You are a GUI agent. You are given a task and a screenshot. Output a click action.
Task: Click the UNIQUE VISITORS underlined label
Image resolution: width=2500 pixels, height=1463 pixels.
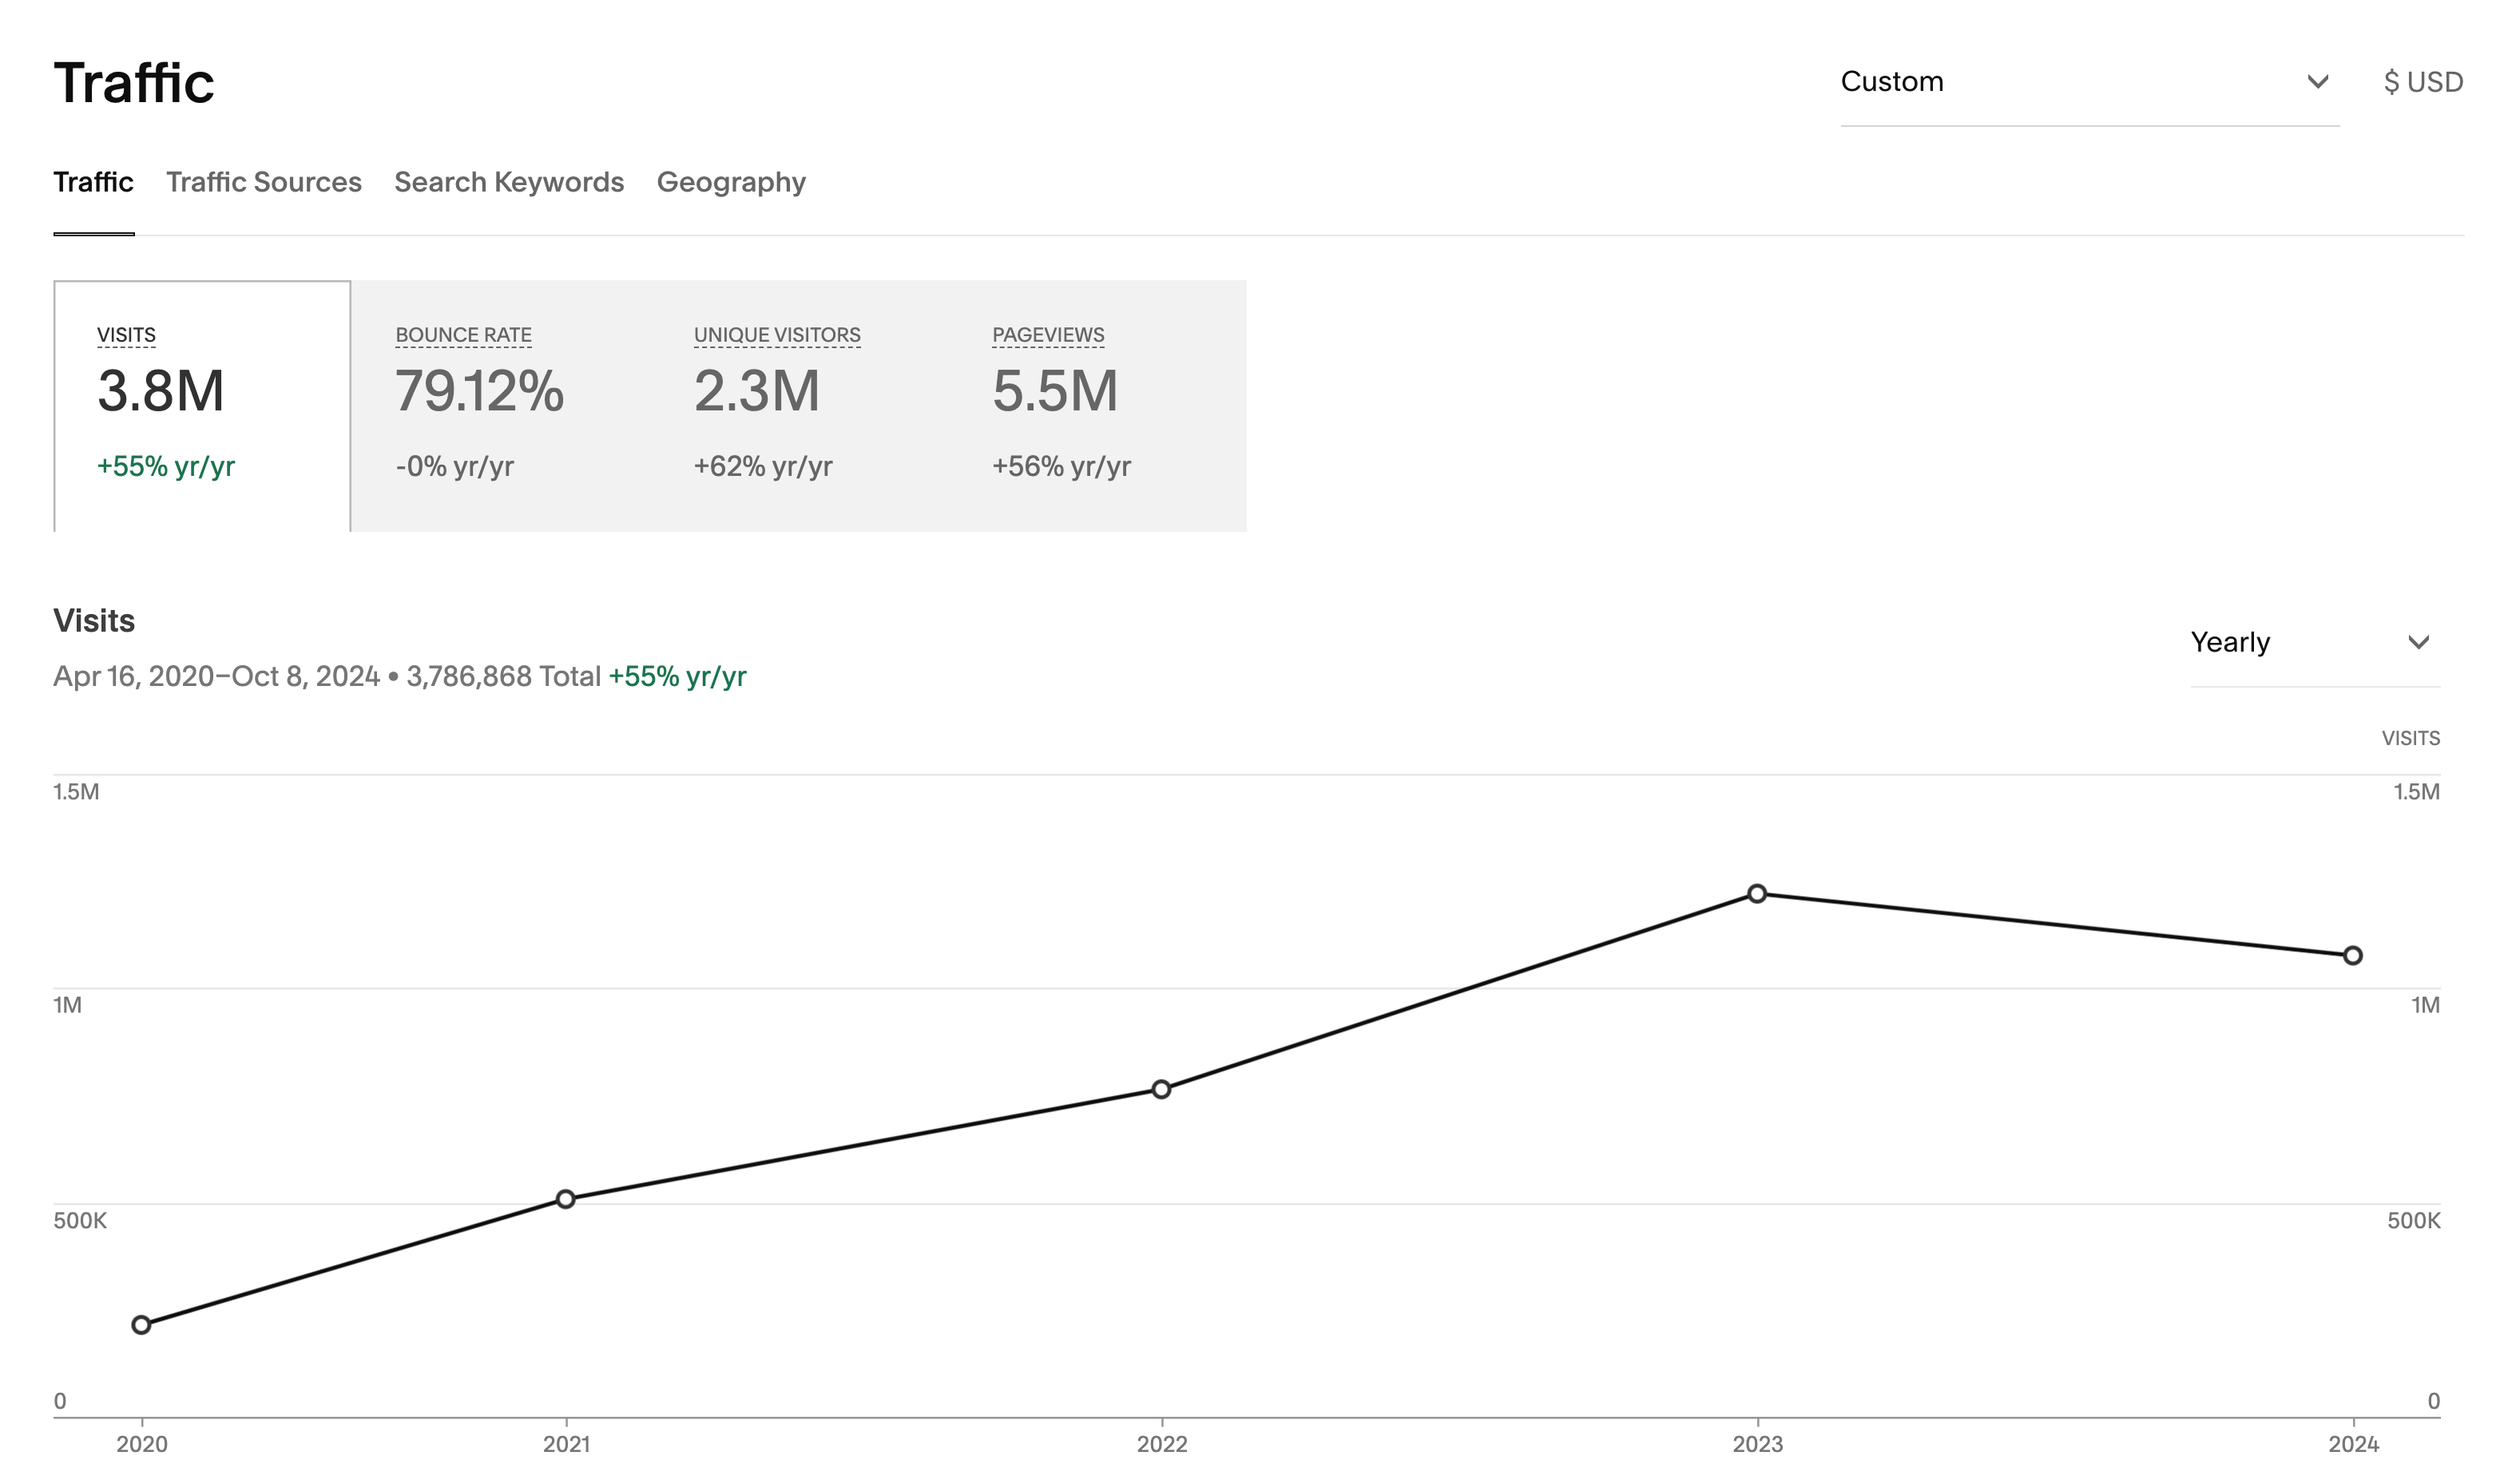(x=777, y=335)
